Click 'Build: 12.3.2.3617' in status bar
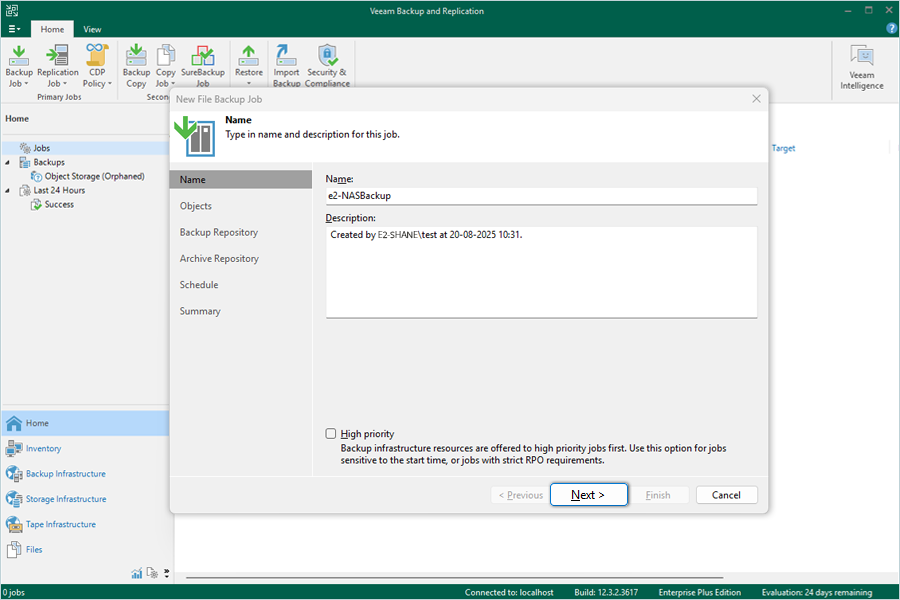 606,593
